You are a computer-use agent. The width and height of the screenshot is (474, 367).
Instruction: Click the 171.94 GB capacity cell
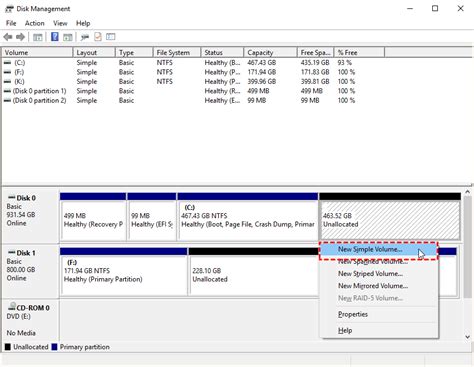[x=261, y=72]
